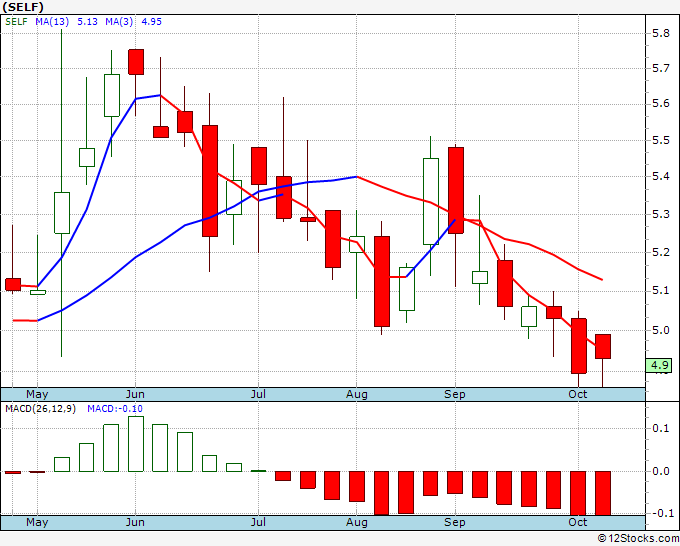This screenshot has width=680, height=546.
Task: Click the 5.7 price axis label
Action: point(661,68)
